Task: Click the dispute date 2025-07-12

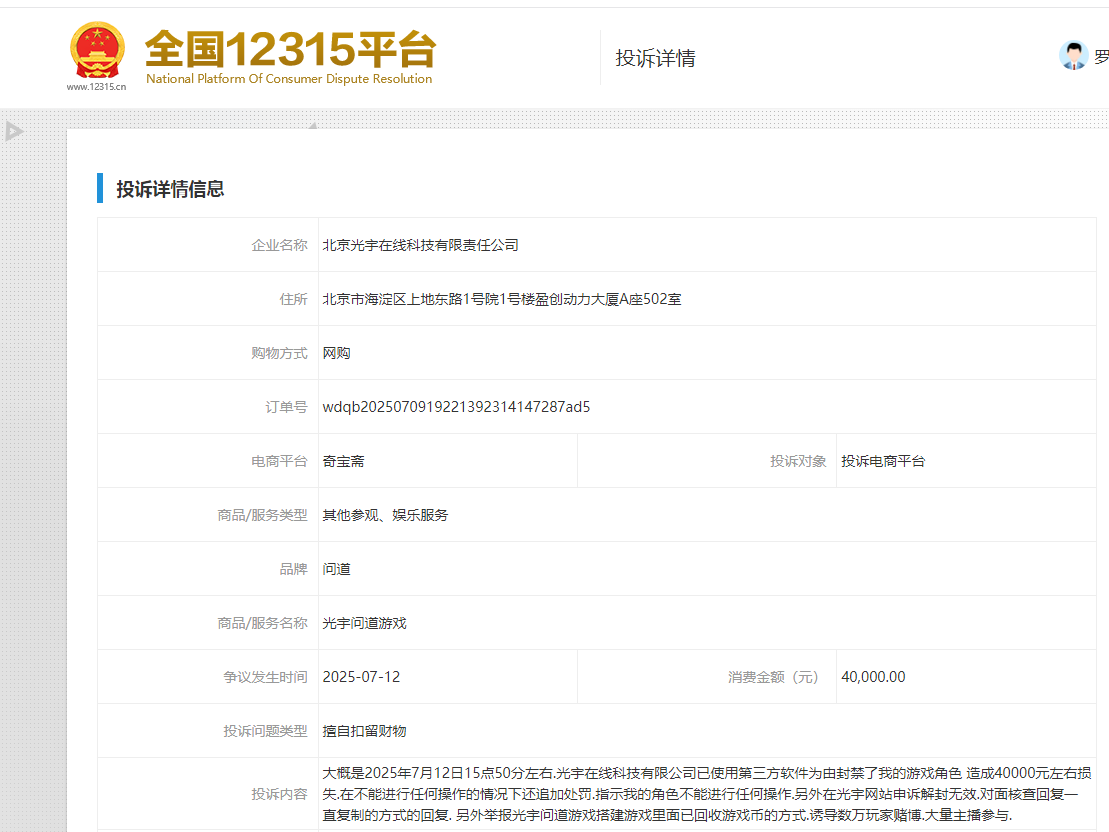Action: (x=361, y=677)
